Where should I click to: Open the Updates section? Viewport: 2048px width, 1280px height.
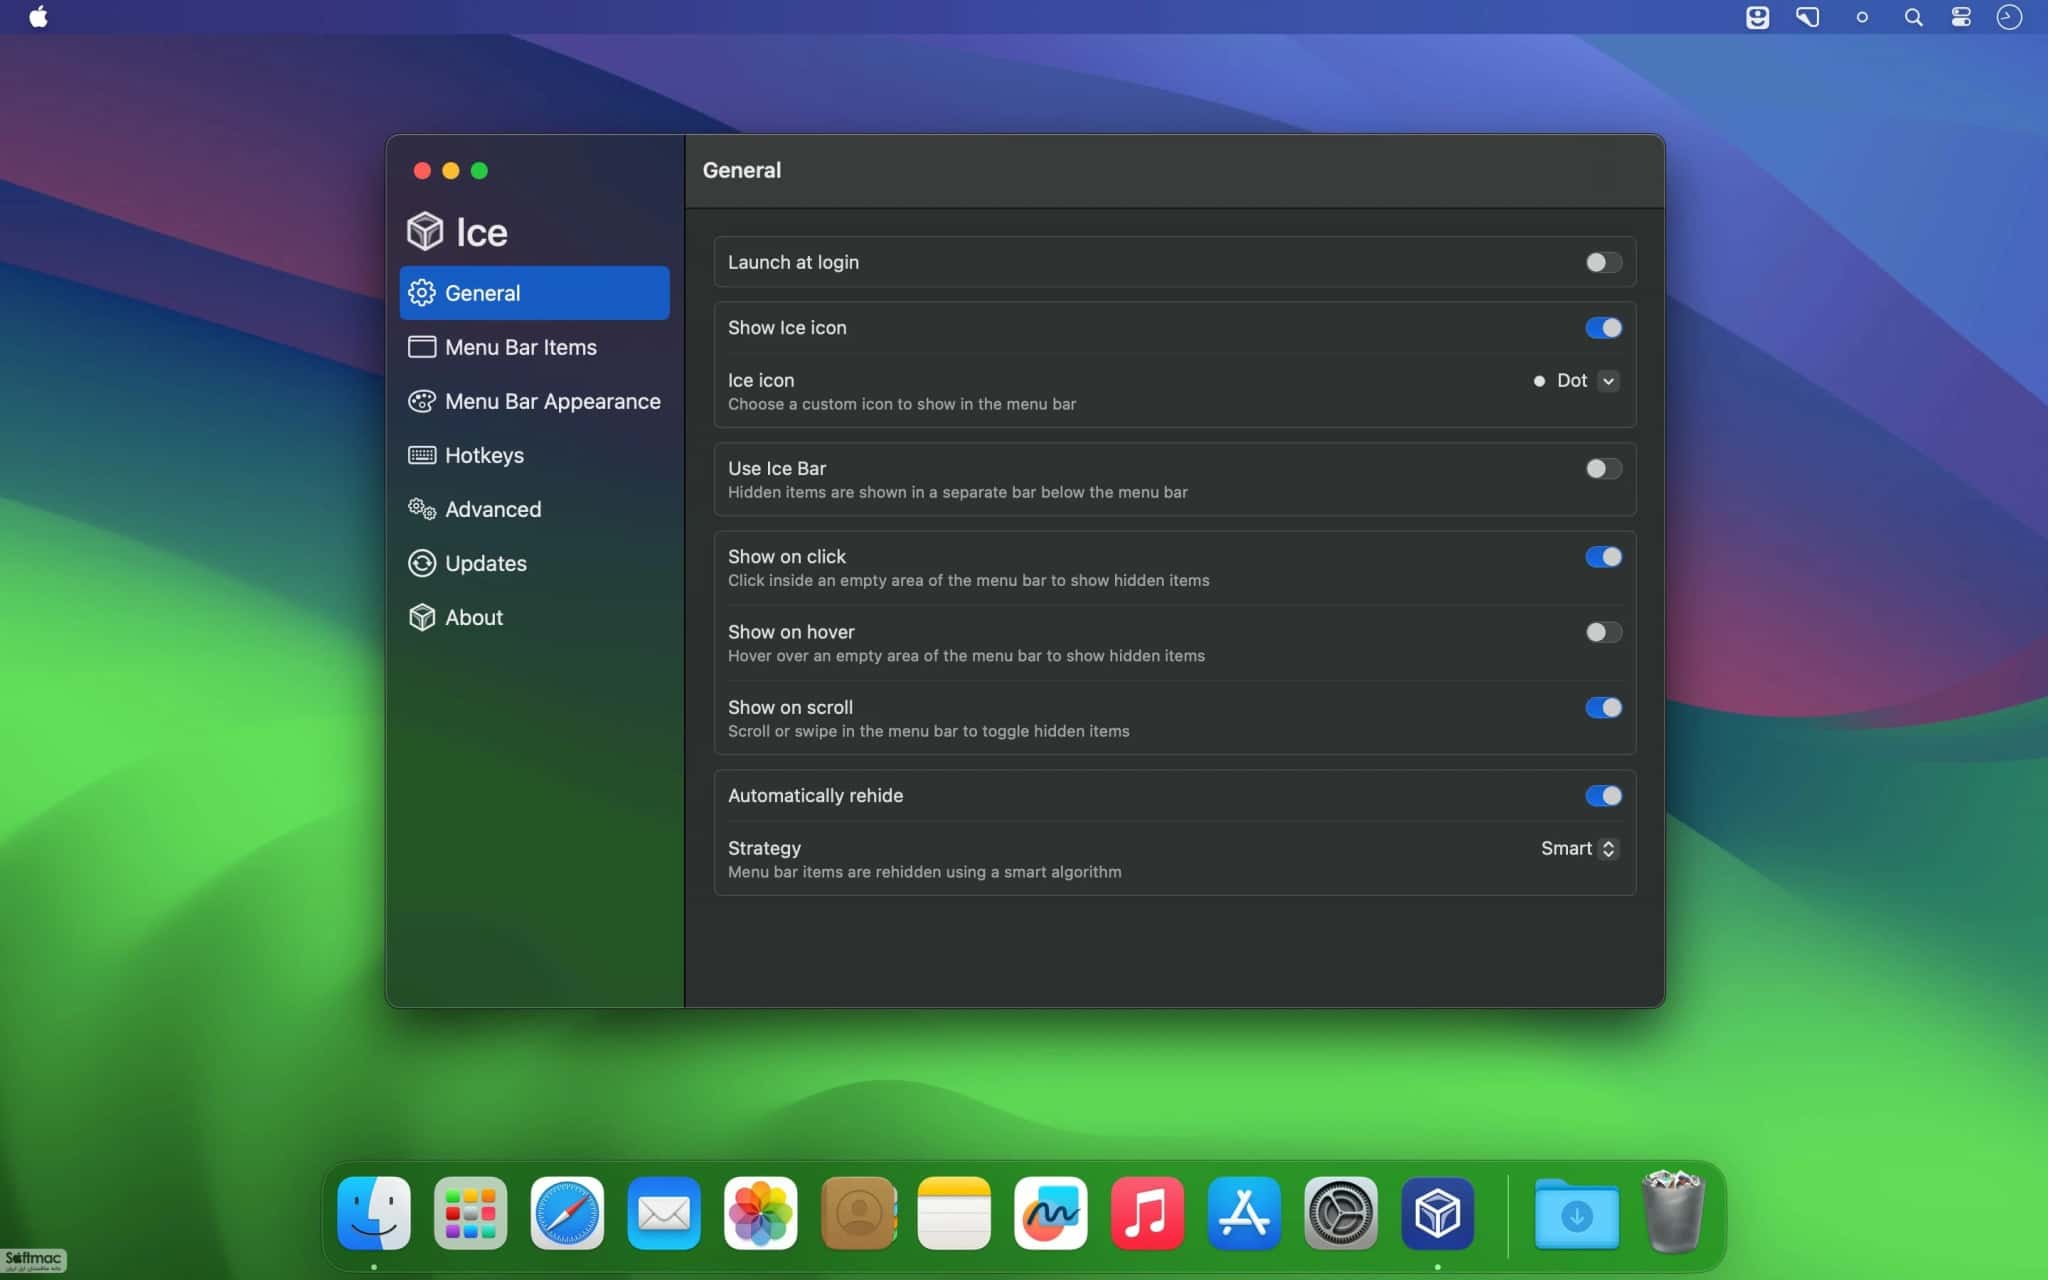click(534, 563)
